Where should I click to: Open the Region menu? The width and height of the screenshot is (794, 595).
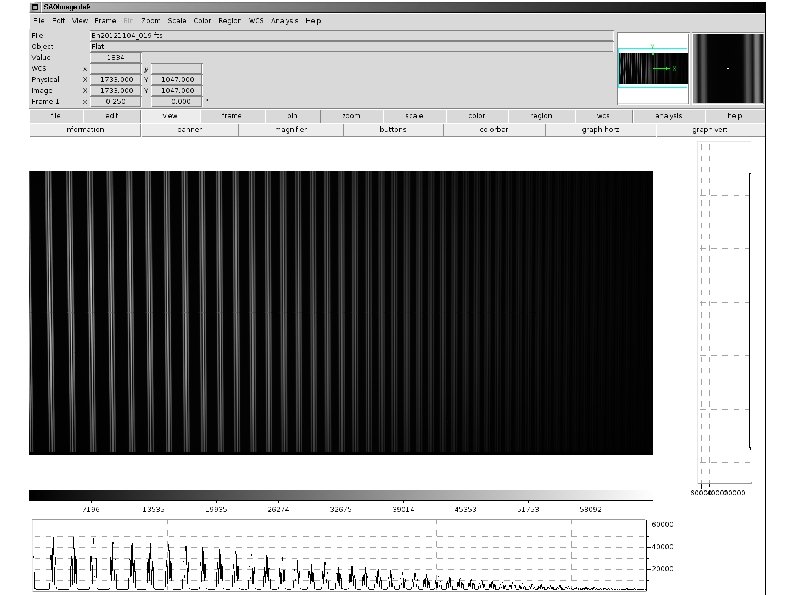(x=231, y=20)
